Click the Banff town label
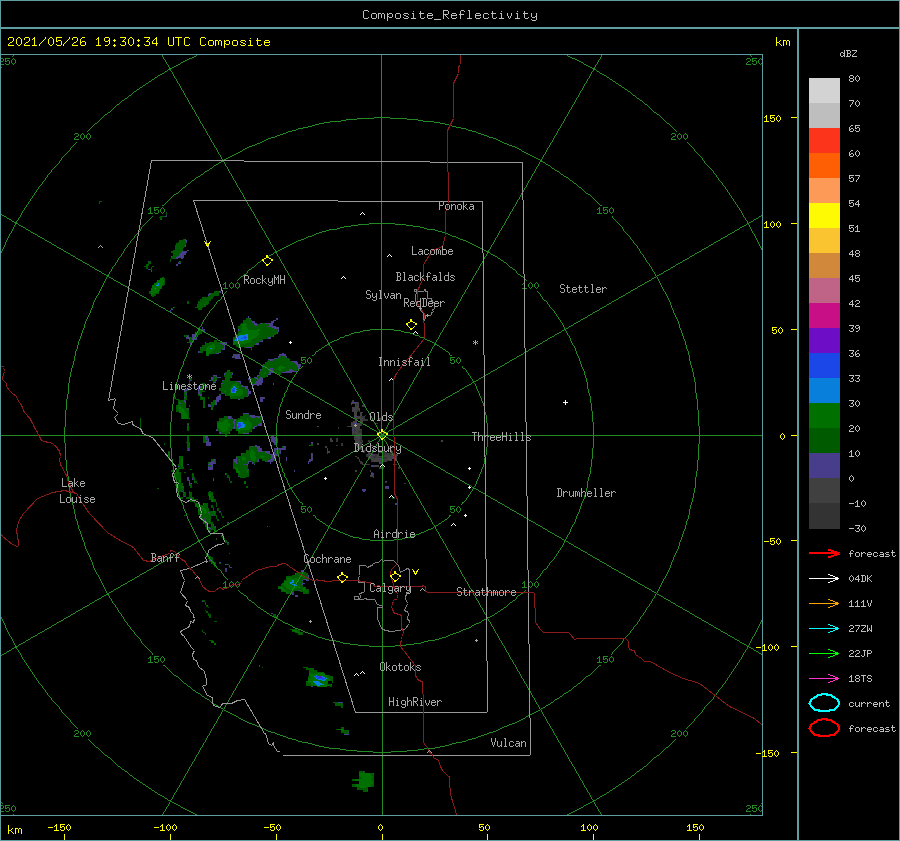 point(165,557)
